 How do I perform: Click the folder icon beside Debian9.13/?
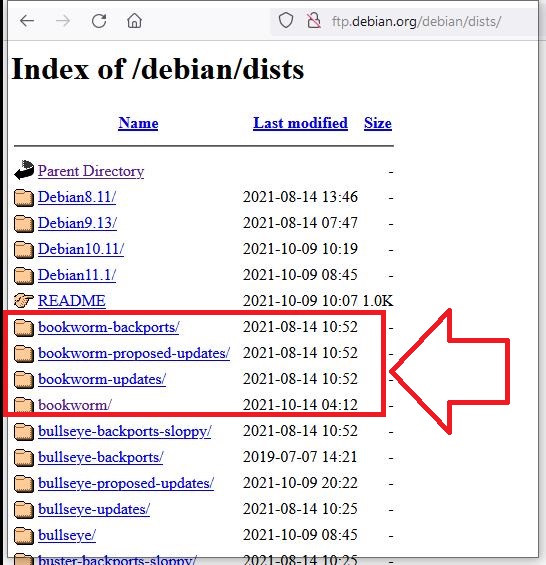24,223
